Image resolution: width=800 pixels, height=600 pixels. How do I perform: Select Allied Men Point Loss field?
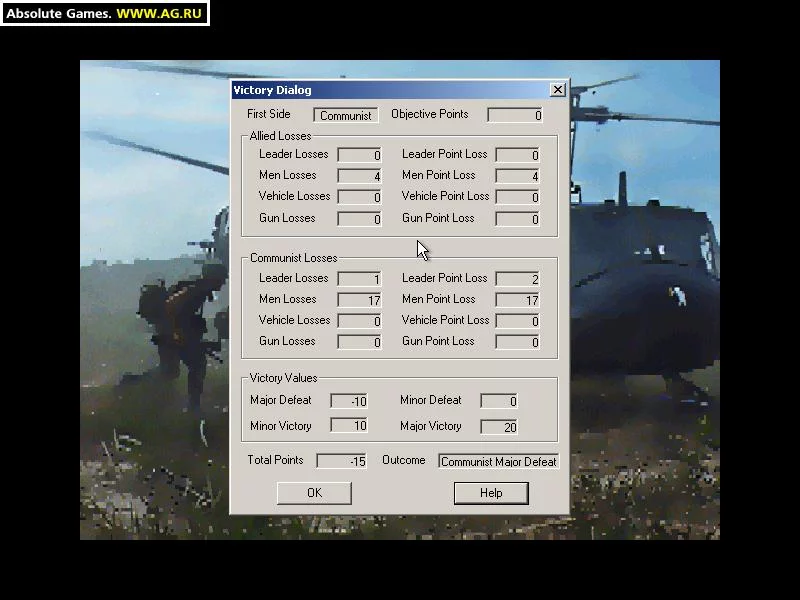[x=517, y=176]
